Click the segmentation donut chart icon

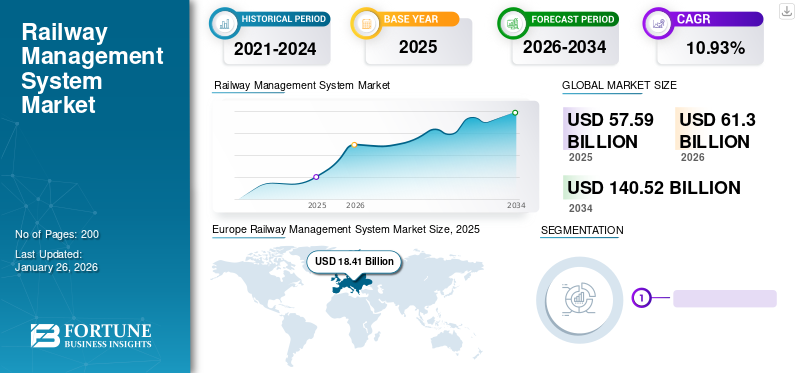(579, 300)
